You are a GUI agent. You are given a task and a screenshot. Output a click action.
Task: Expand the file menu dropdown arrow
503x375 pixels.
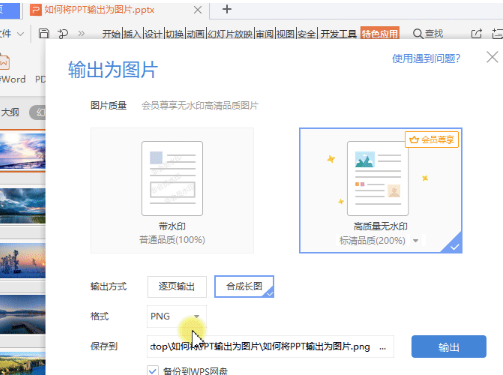[20, 34]
